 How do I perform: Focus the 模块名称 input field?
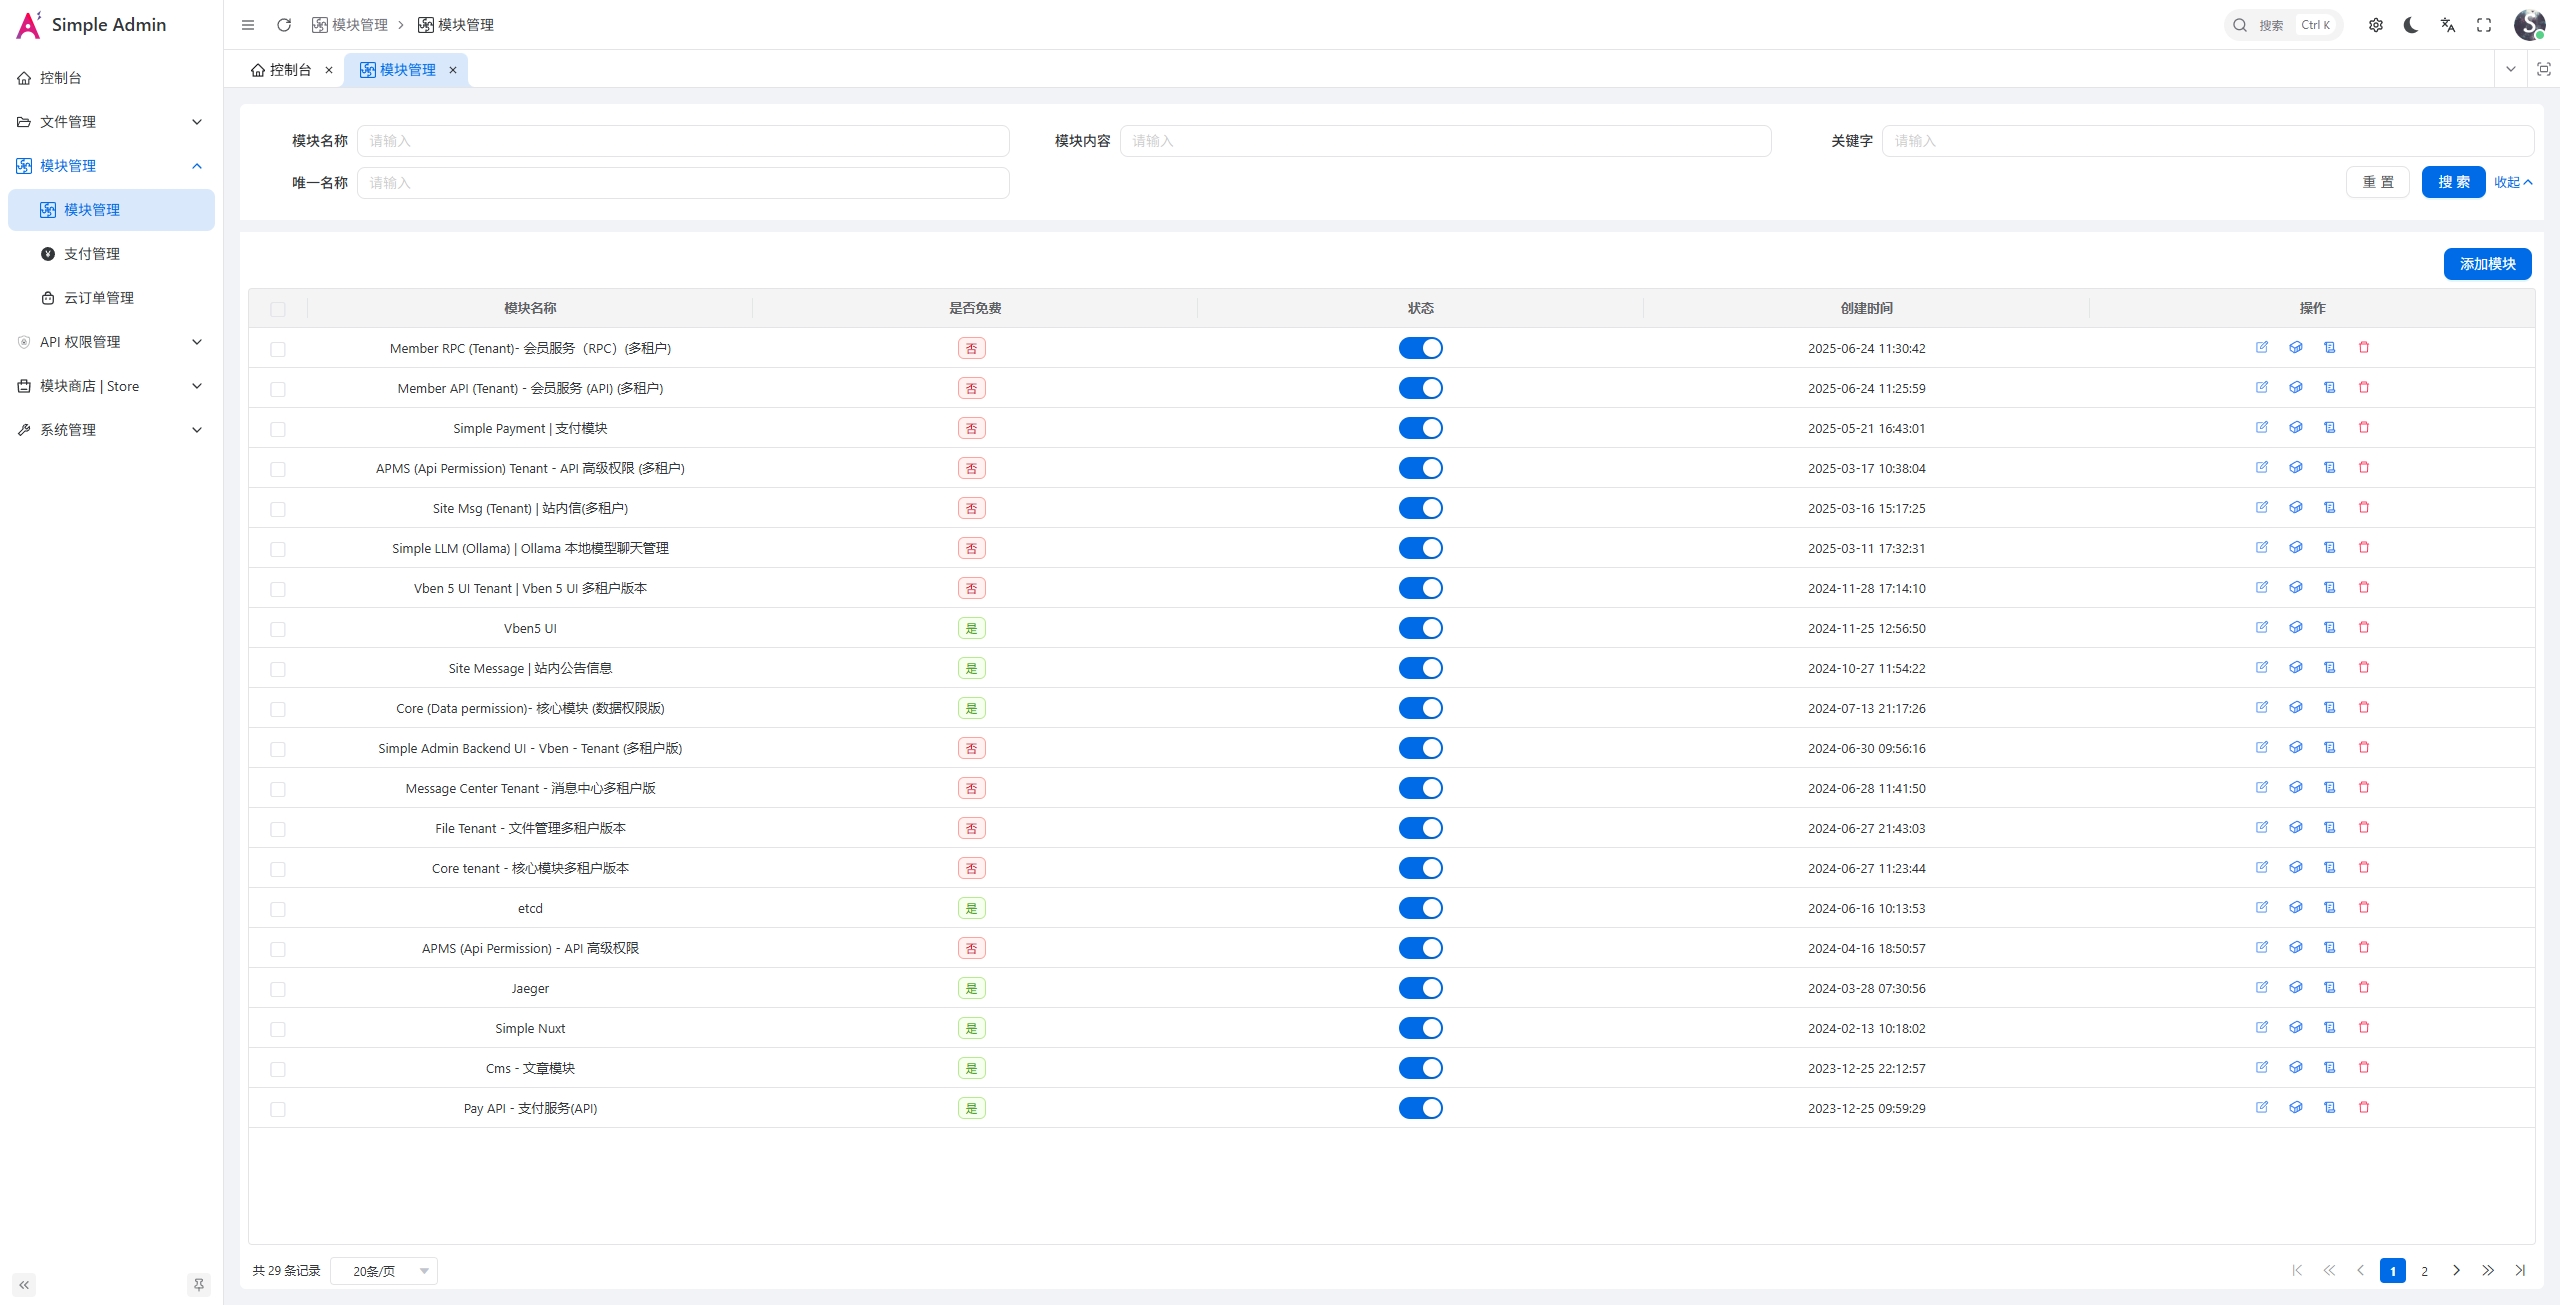coord(683,141)
